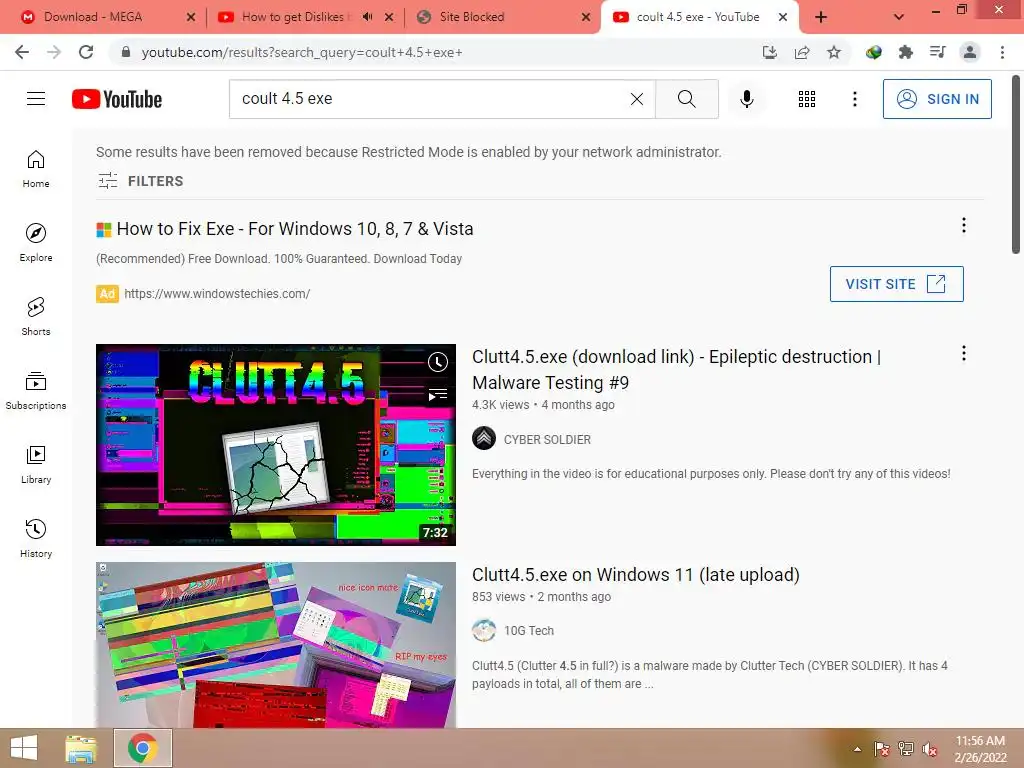Click the share page icon in address bar
Viewport: 1024px width, 768px height.
click(802, 52)
